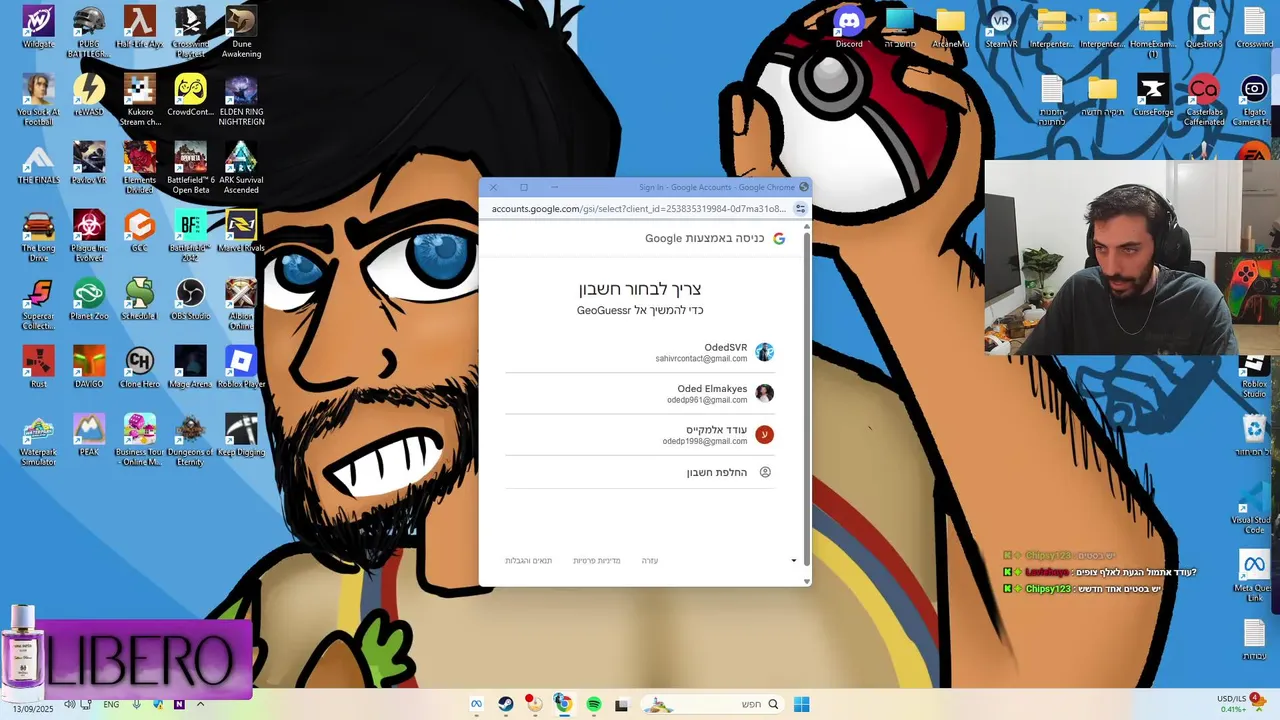Click the sign-in window vertical scrollbar
Image resolution: width=1280 pixels, height=720 pixels.
click(x=807, y=400)
